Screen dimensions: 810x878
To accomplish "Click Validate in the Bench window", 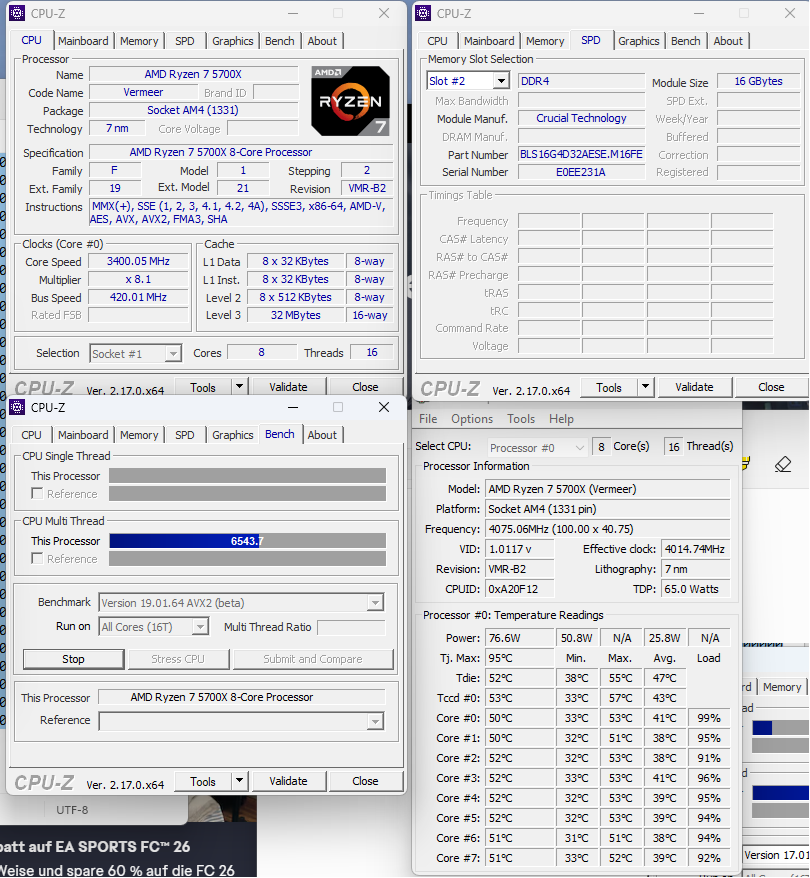I will [288, 781].
